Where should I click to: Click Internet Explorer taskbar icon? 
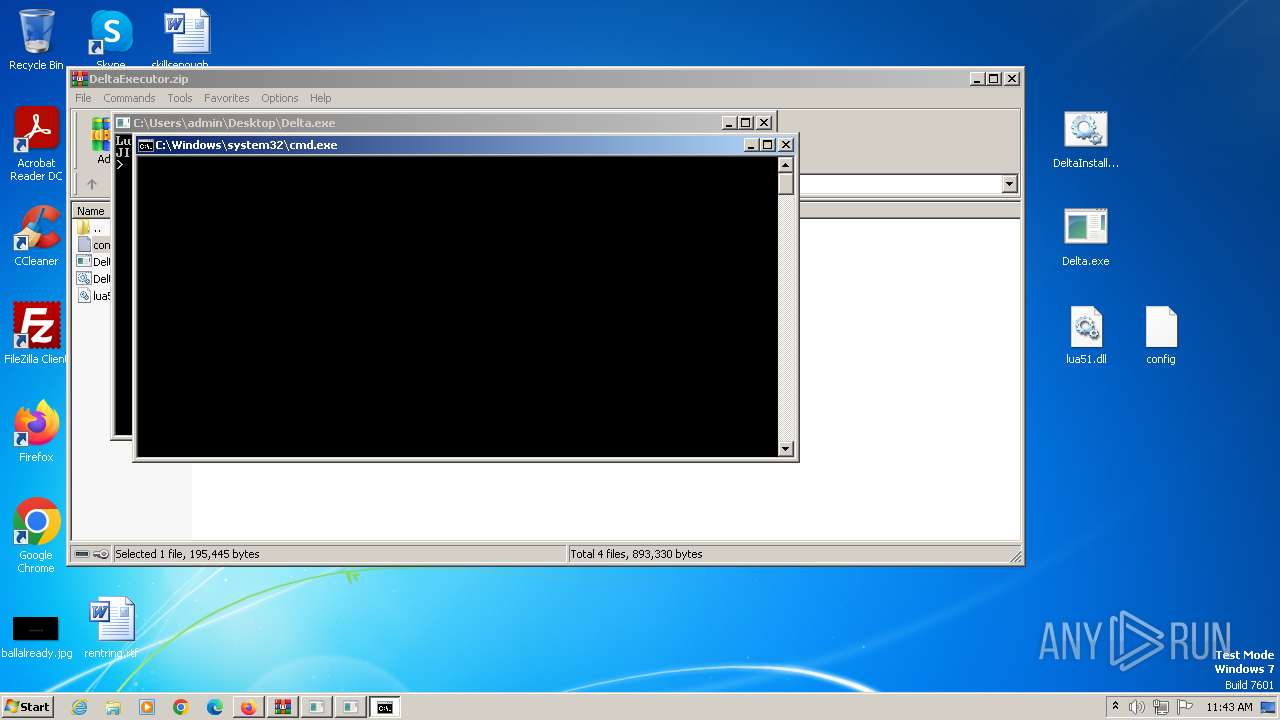[x=79, y=707]
